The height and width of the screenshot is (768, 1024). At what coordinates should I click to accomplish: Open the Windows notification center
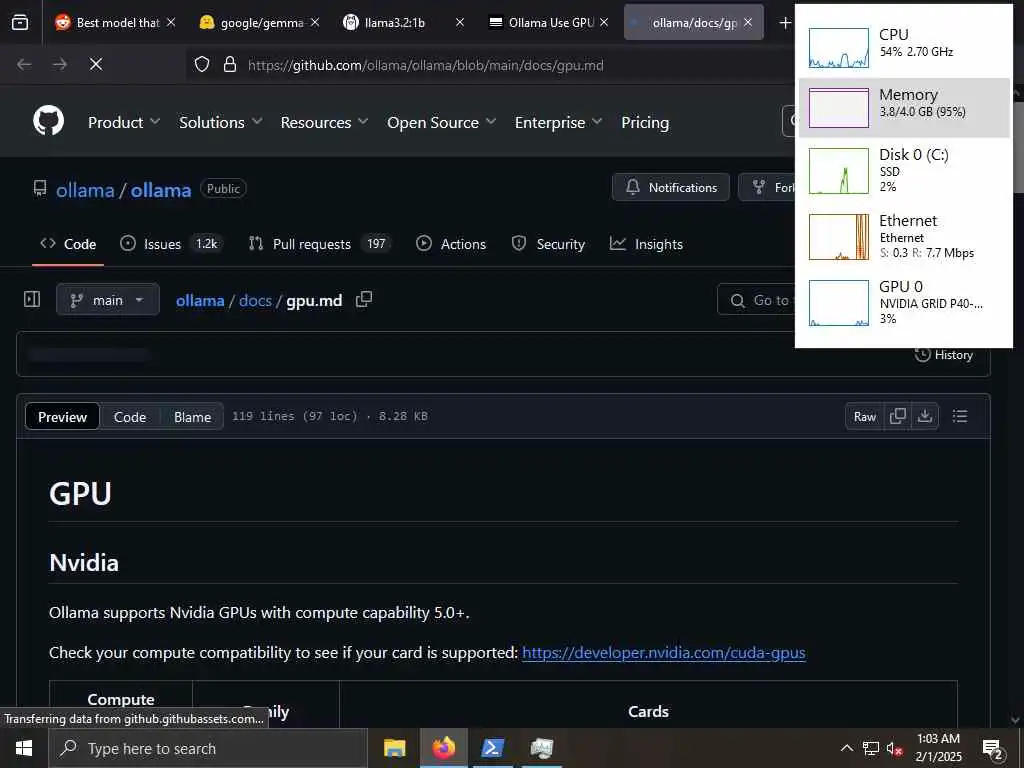pos(992,749)
